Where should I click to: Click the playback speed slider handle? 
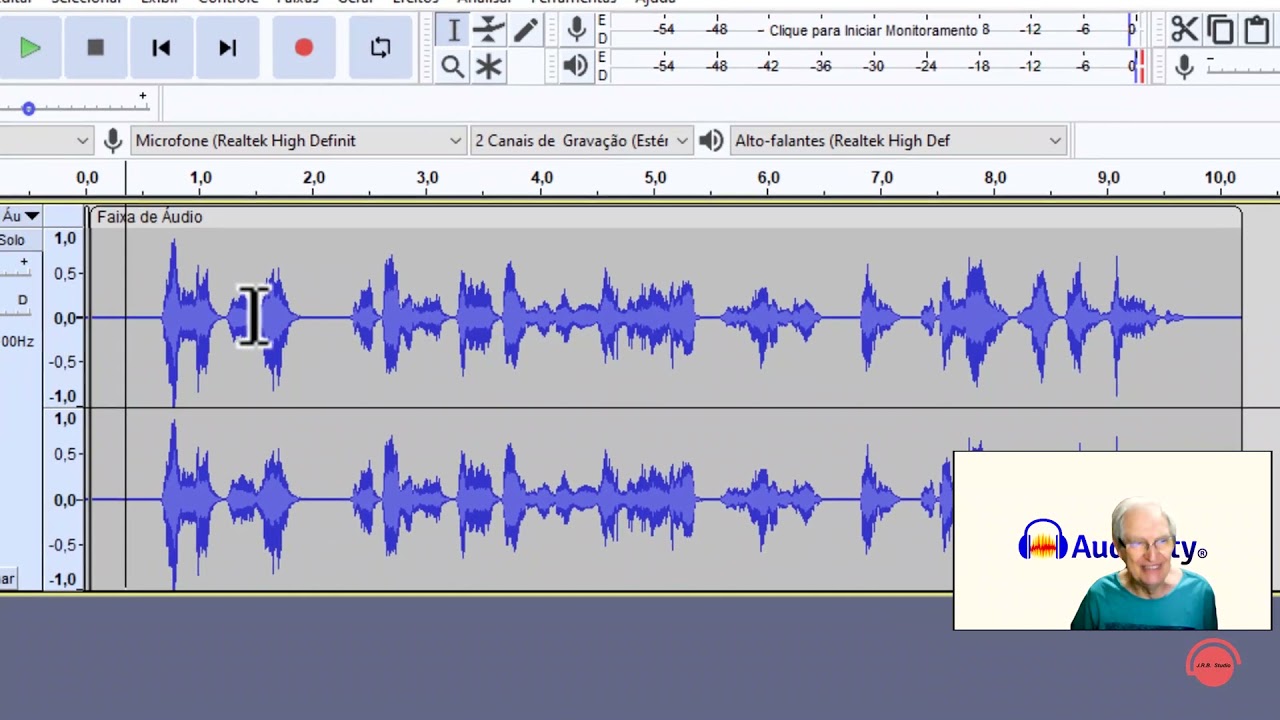28,108
